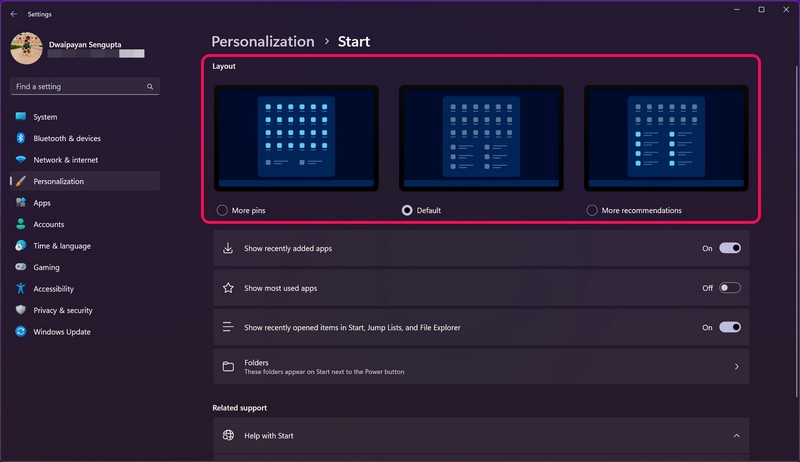
Task: Click the Bluetooth & devices sidebar icon
Action: tap(20, 138)
